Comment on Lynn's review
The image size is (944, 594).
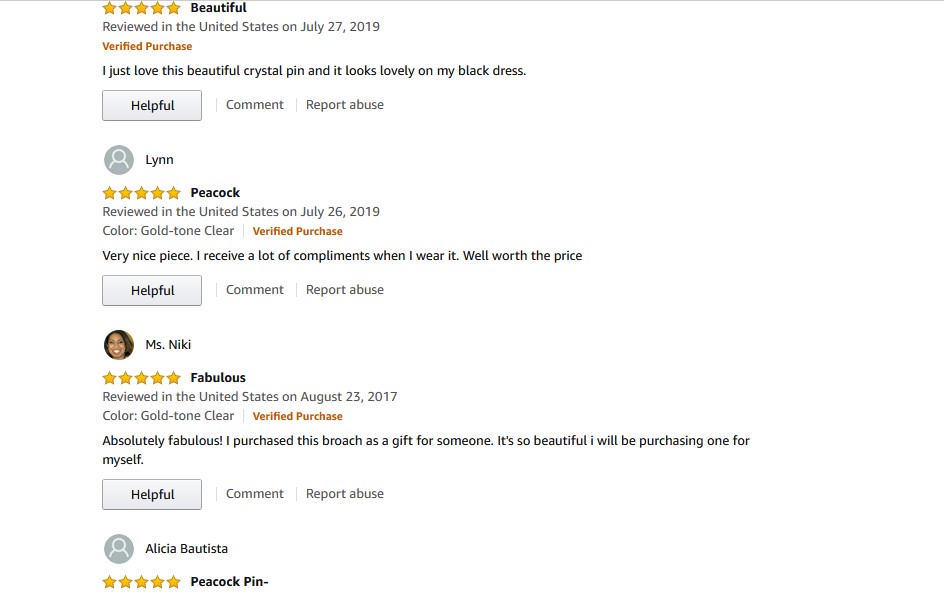point(254,290)
